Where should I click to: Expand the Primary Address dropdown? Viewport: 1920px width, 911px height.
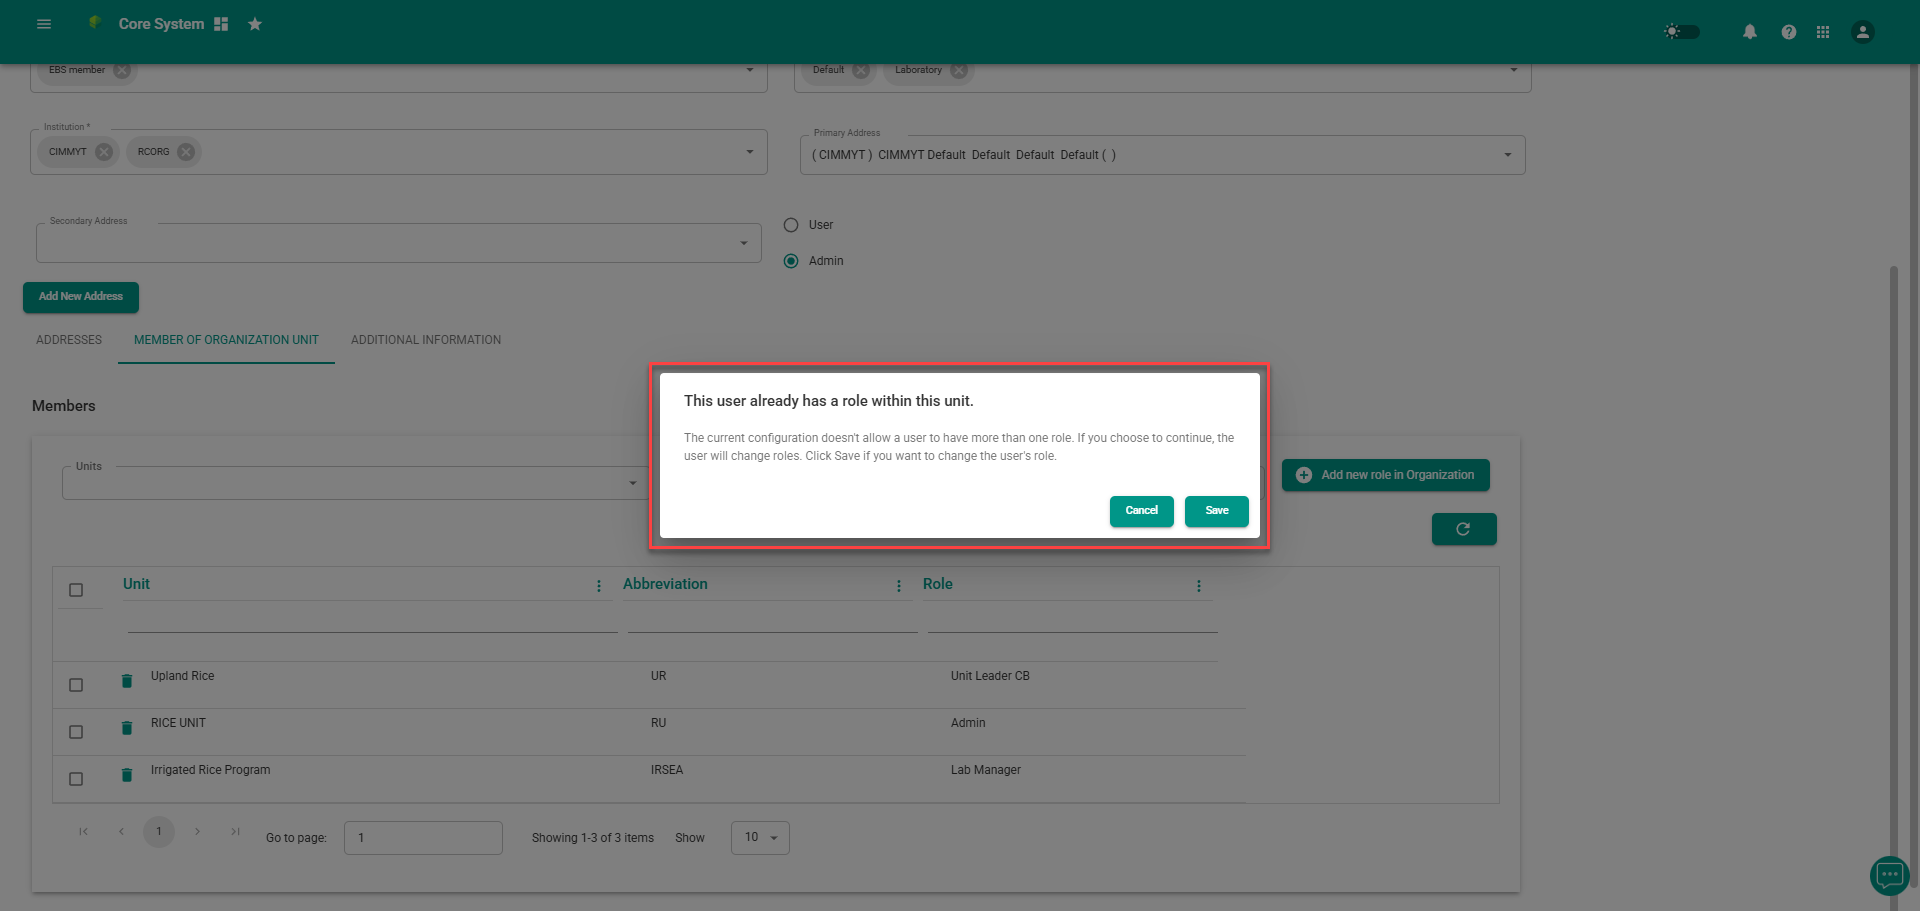pos(1507,155)
